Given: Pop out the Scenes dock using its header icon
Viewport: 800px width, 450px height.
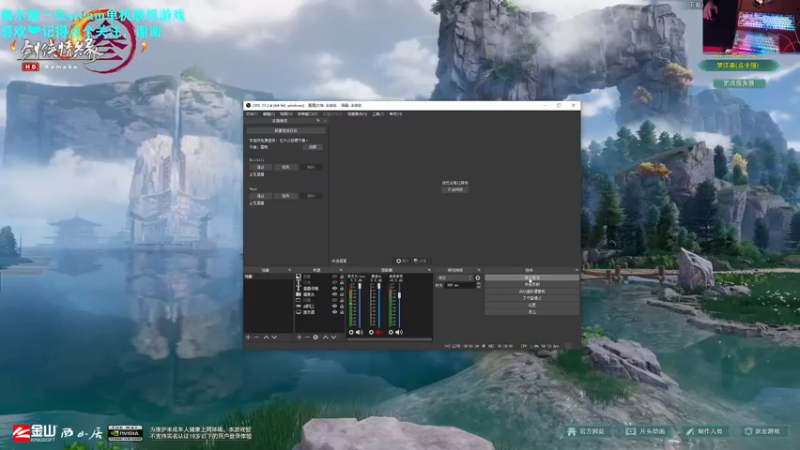Looking at the screenshot, I should 290,270.
